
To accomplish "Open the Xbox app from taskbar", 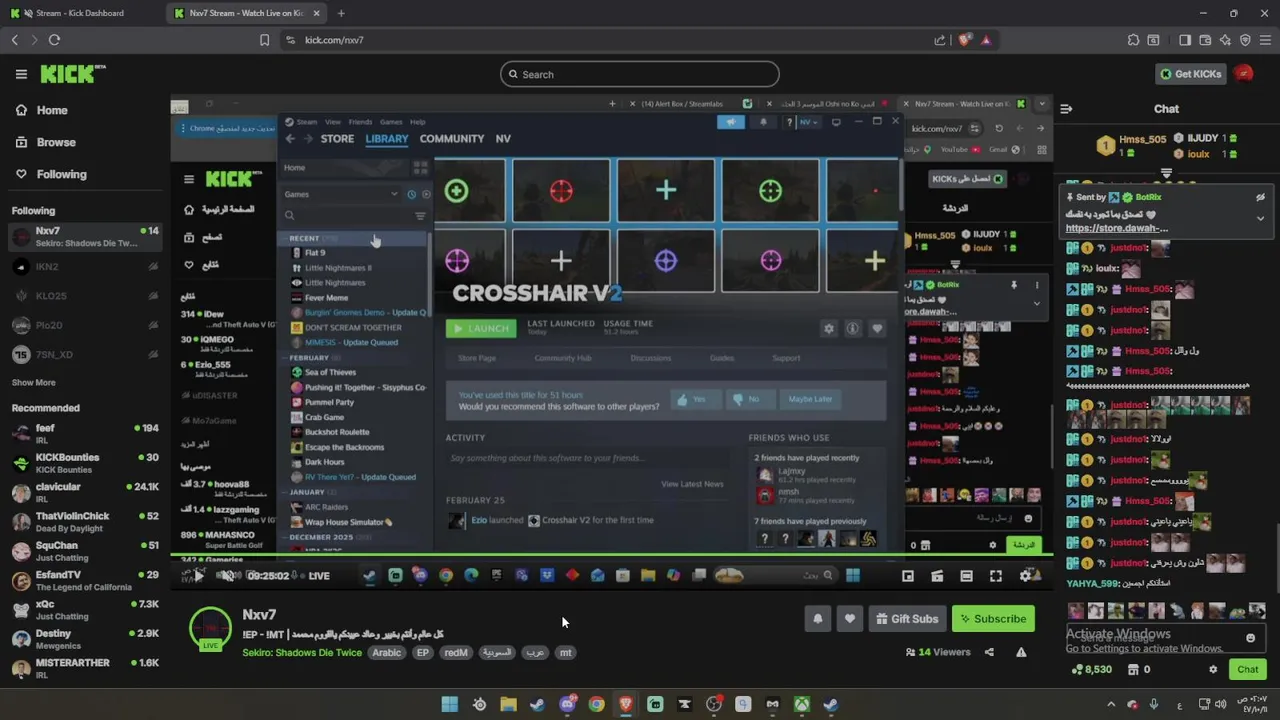I will 802,704.
